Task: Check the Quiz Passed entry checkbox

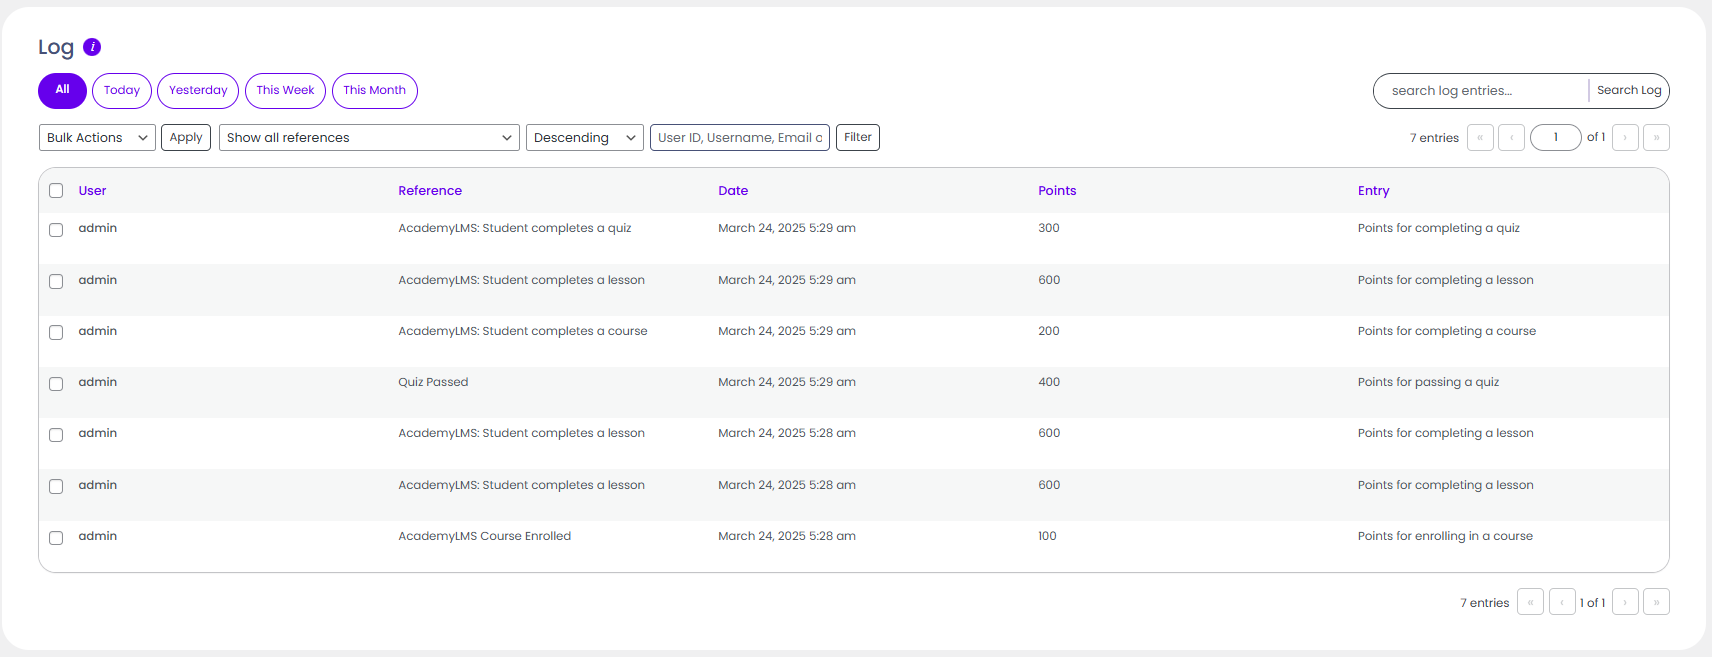Action: coord(56,384)
